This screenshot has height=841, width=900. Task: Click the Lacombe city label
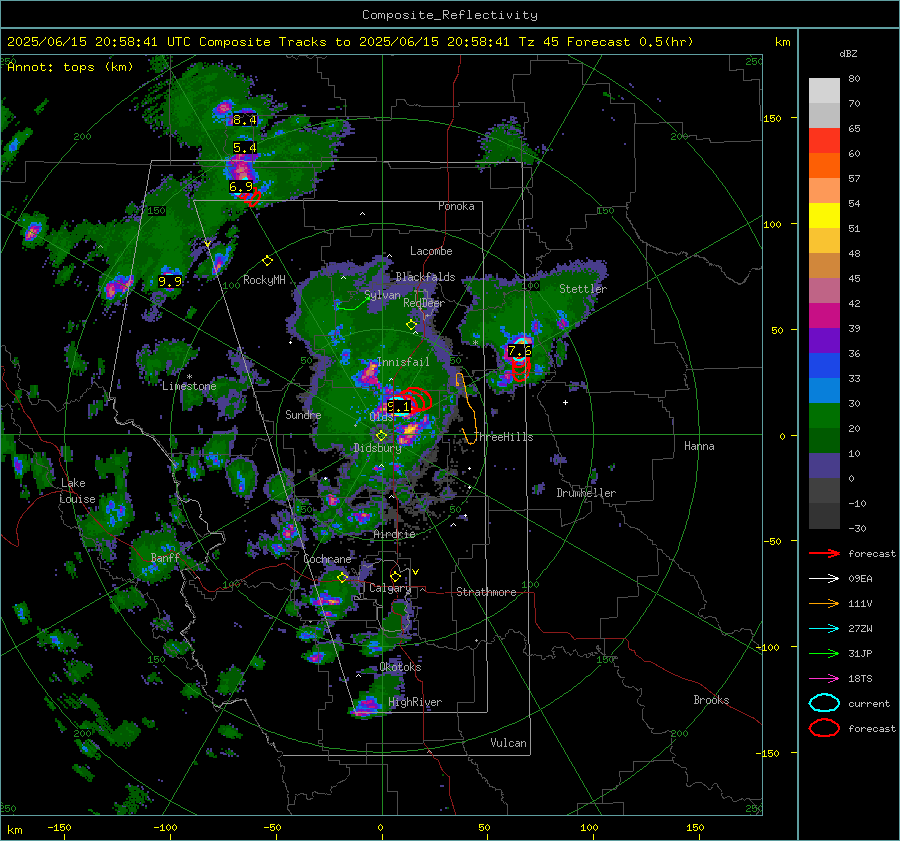[x=431, y=251]
